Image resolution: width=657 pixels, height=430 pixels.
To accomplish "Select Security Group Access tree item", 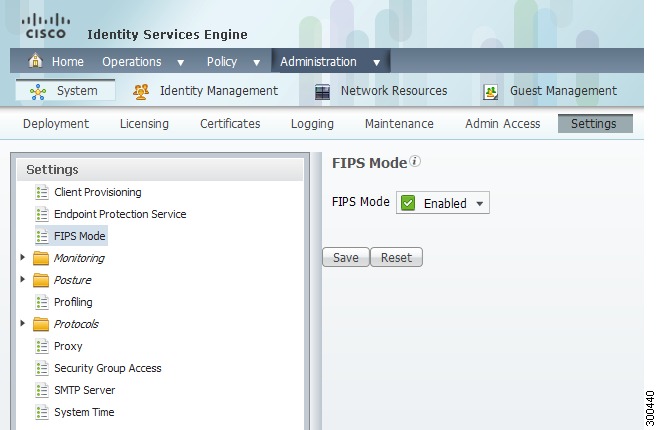I will click(x=108, y=368).
